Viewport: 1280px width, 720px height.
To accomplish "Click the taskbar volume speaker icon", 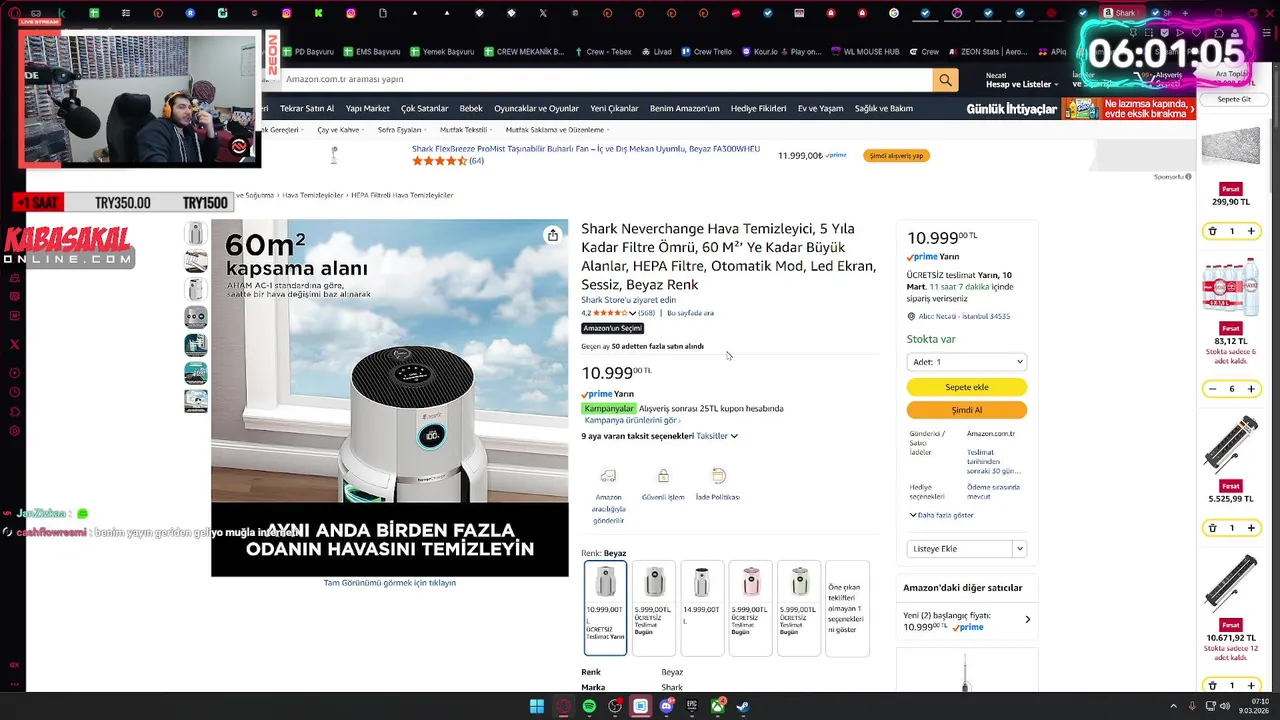I will pyautogui.click(x=1224, y=706).
